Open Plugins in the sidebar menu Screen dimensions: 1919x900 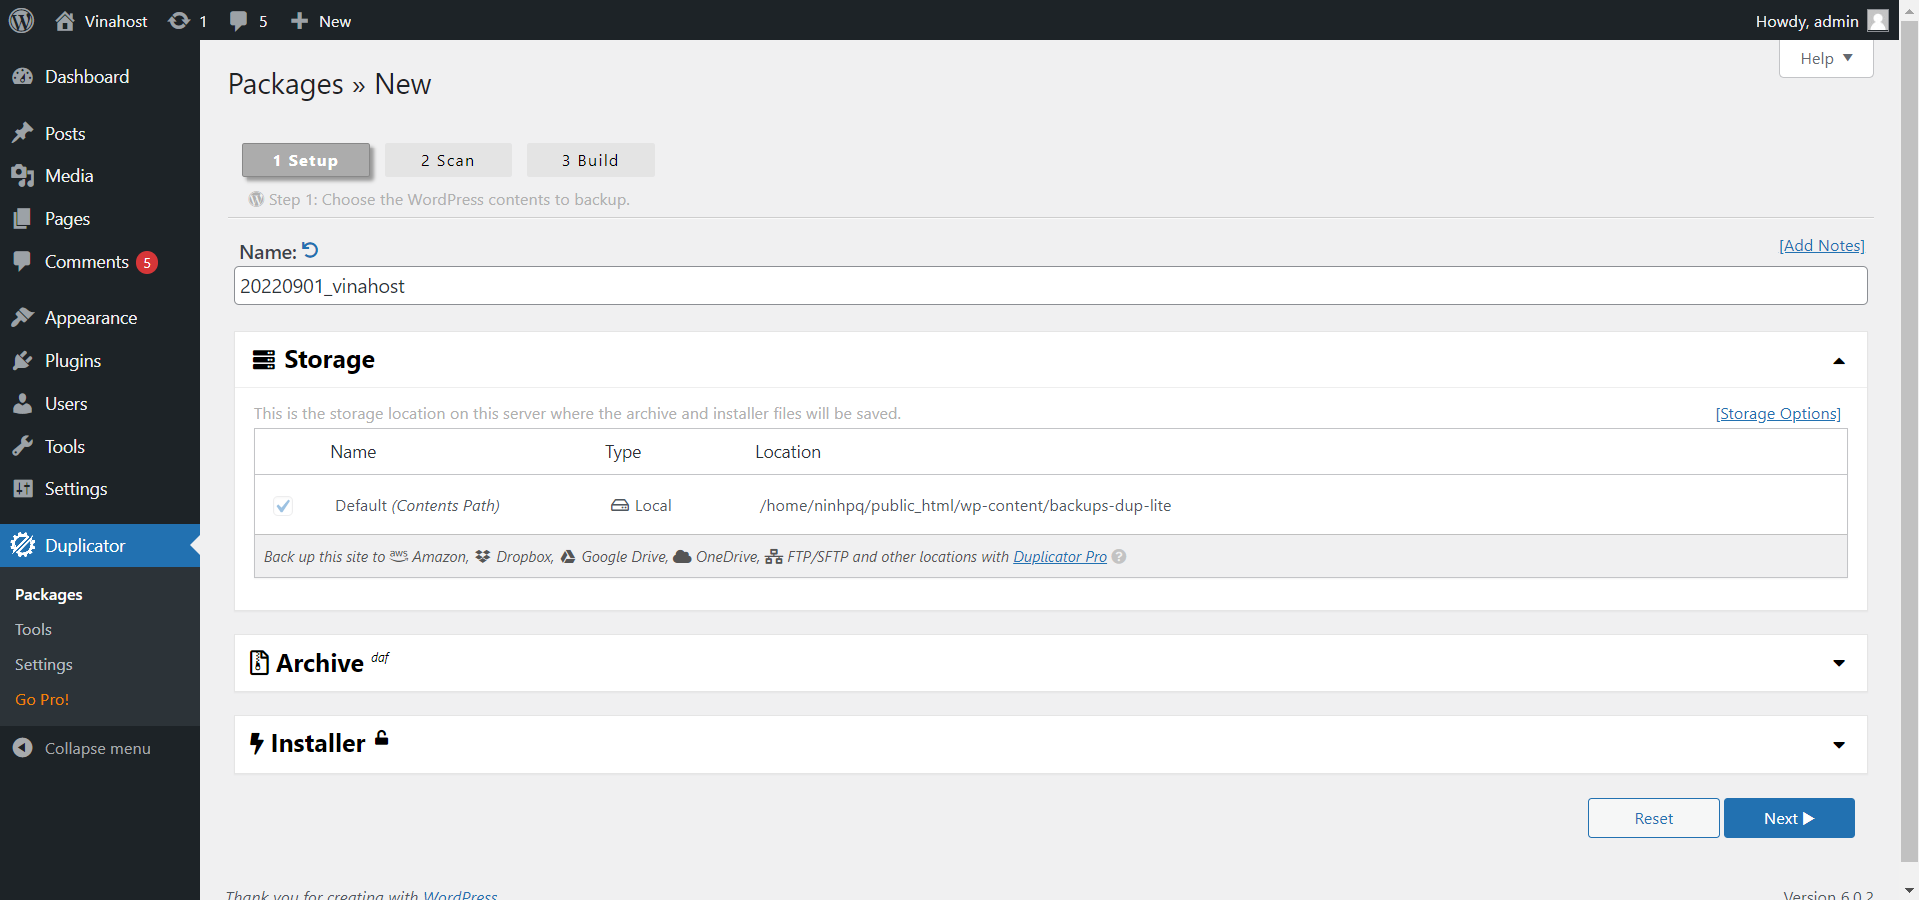73,361
